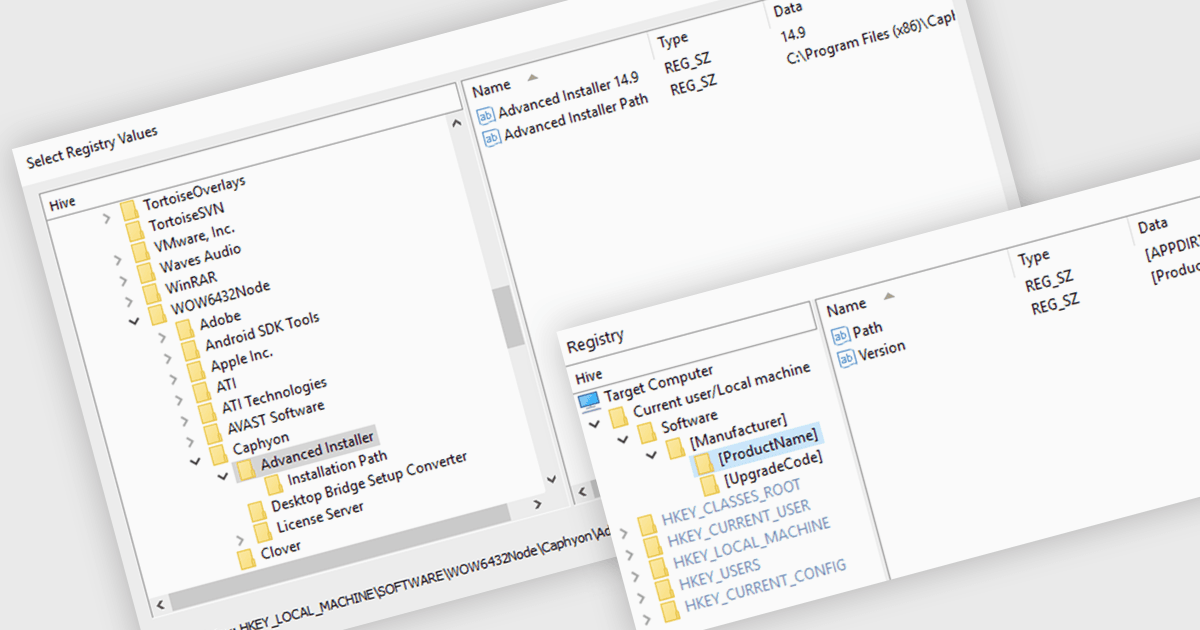This screenshot has height=630, width=1200.
Task: Sort by Name column in Select Registry Values
Action: pyautogui.click(x=492, y=86)
